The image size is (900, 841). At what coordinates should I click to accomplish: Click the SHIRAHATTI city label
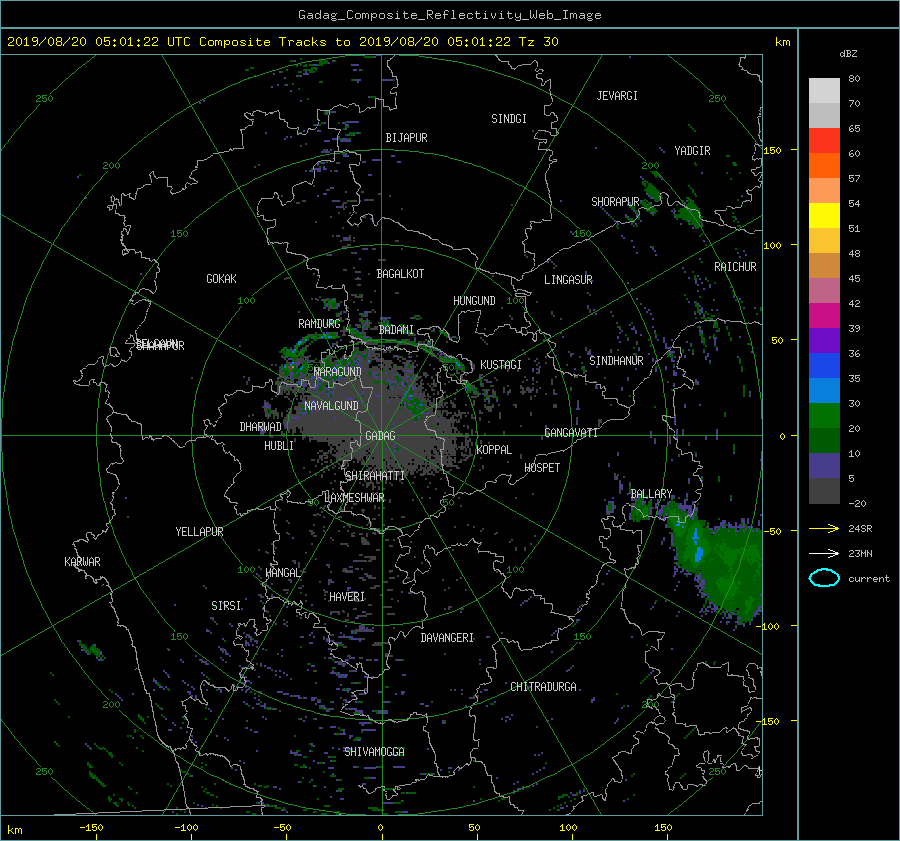374,475
